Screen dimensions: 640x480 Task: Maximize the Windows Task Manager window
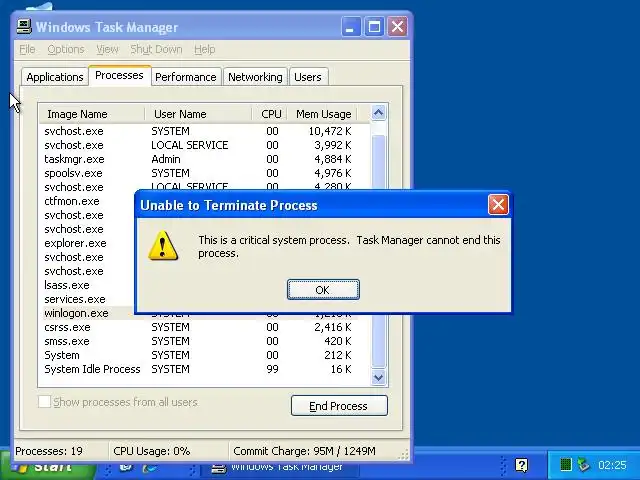[x=374, y=27]
